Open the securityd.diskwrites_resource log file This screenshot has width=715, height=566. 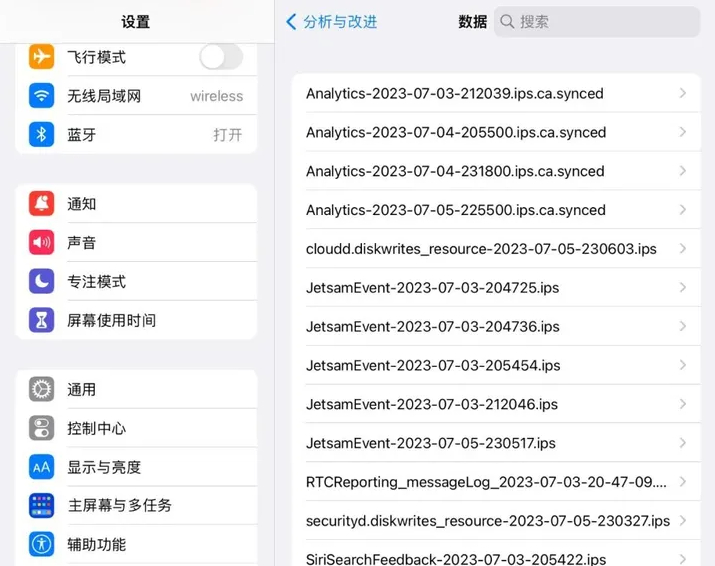point(487,521)
